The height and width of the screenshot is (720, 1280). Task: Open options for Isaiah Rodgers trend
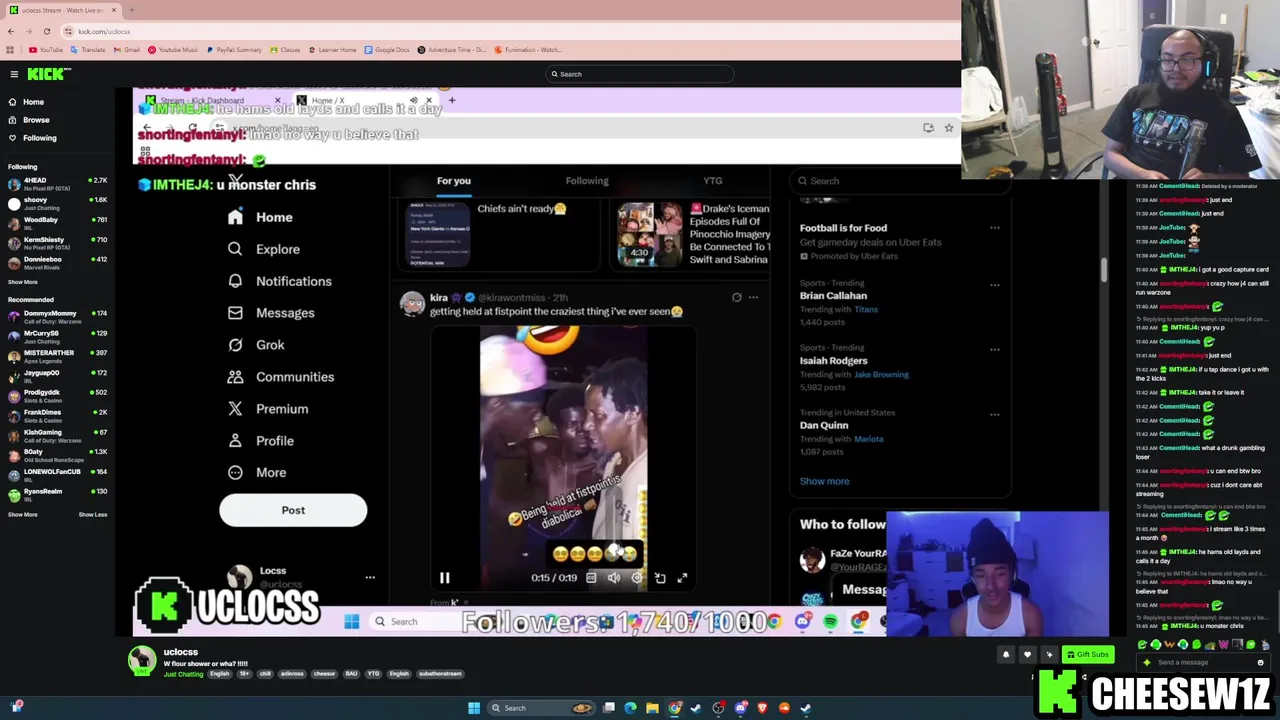click(994, 350)
